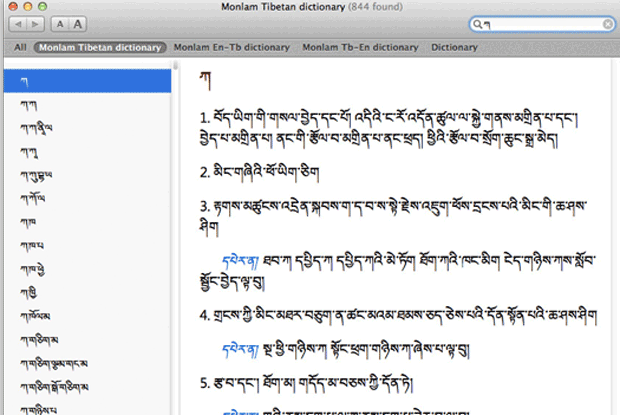Switch to Monlam En-Tb dictionary tab
This screenshot has width=620, height=415.
(232, 47)
